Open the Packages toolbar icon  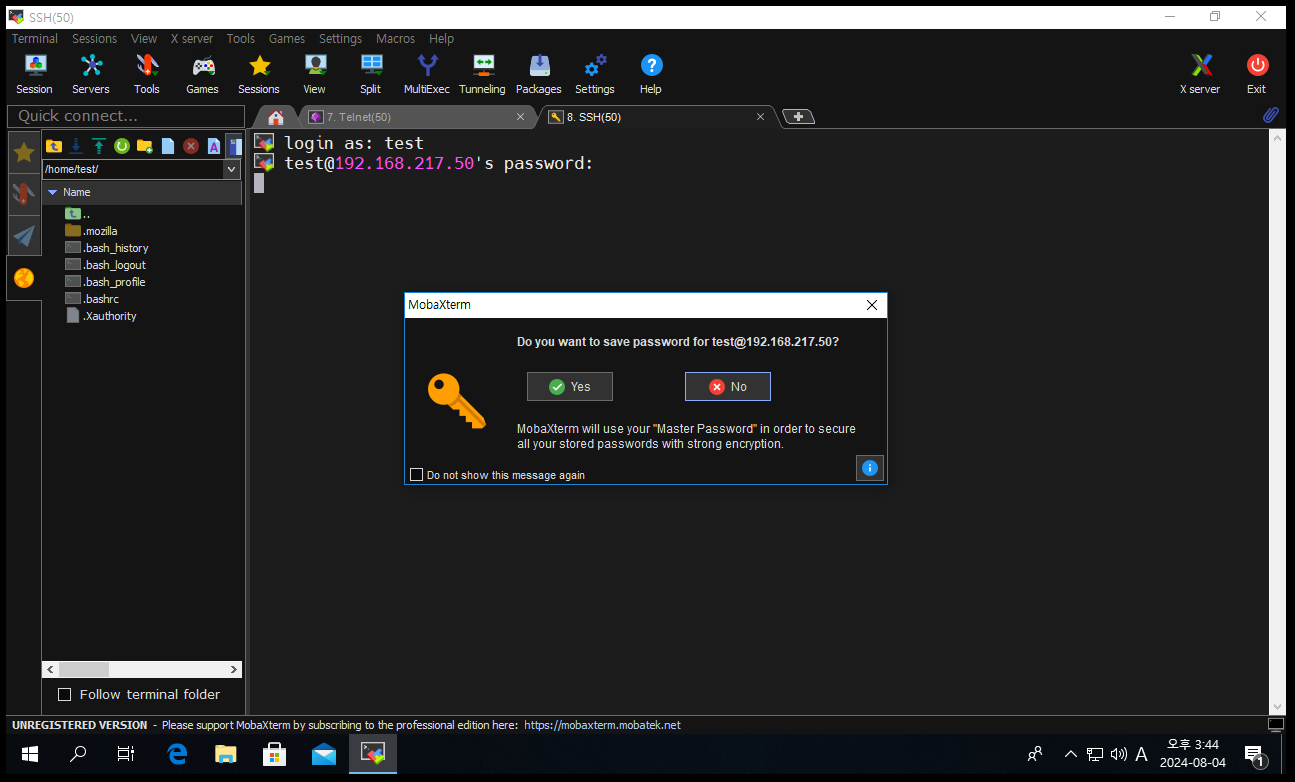click(539, 75)
